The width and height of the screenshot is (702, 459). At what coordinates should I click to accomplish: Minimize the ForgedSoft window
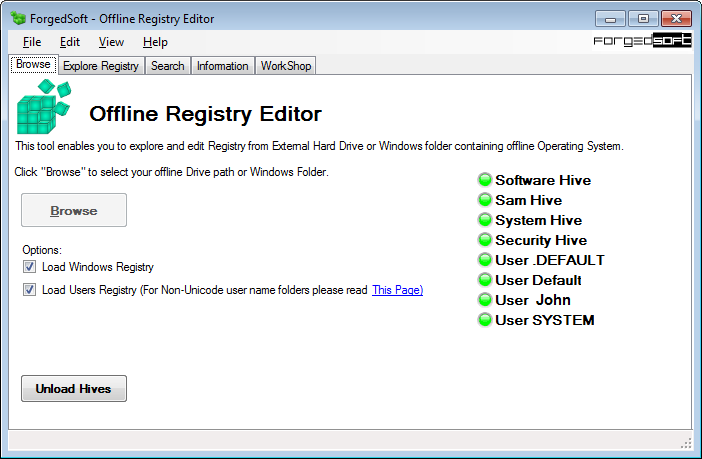(610, 19)
